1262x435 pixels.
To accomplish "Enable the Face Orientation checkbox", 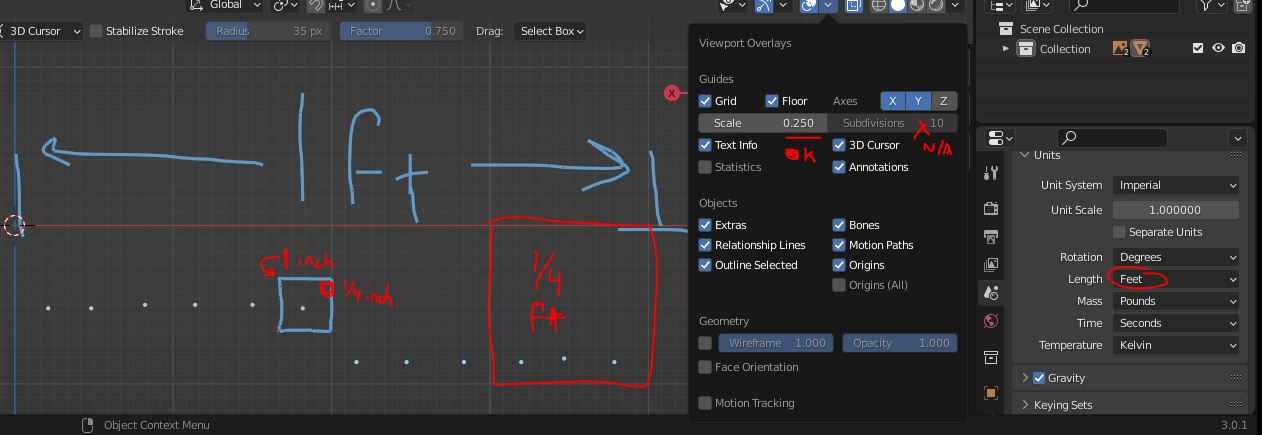I will [x=705, y=367].
